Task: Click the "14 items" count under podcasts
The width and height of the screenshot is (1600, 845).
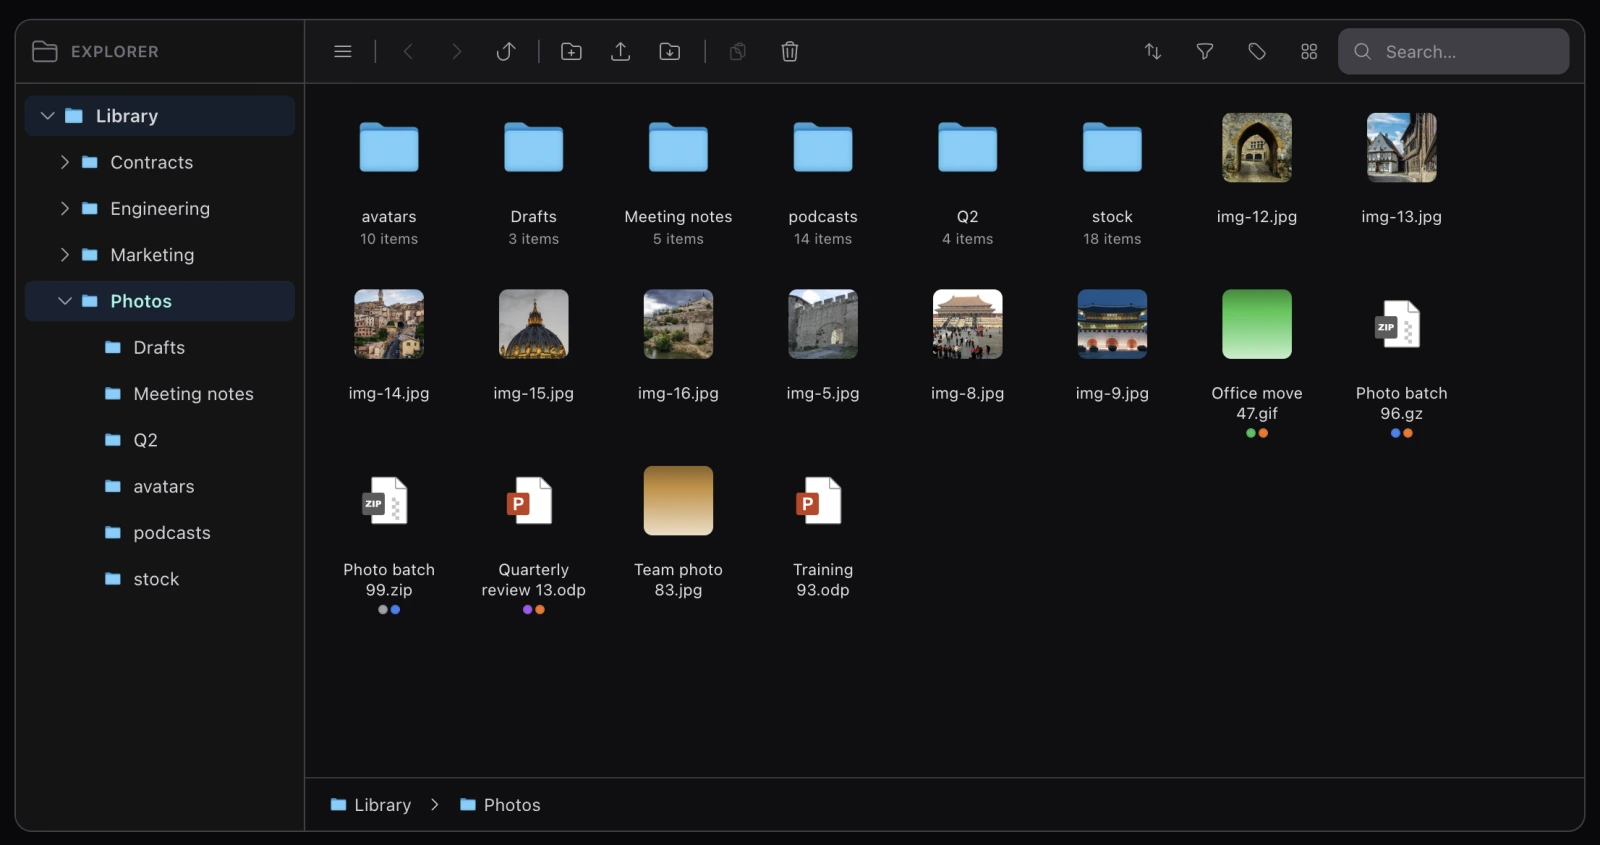Action: (823, 239)
